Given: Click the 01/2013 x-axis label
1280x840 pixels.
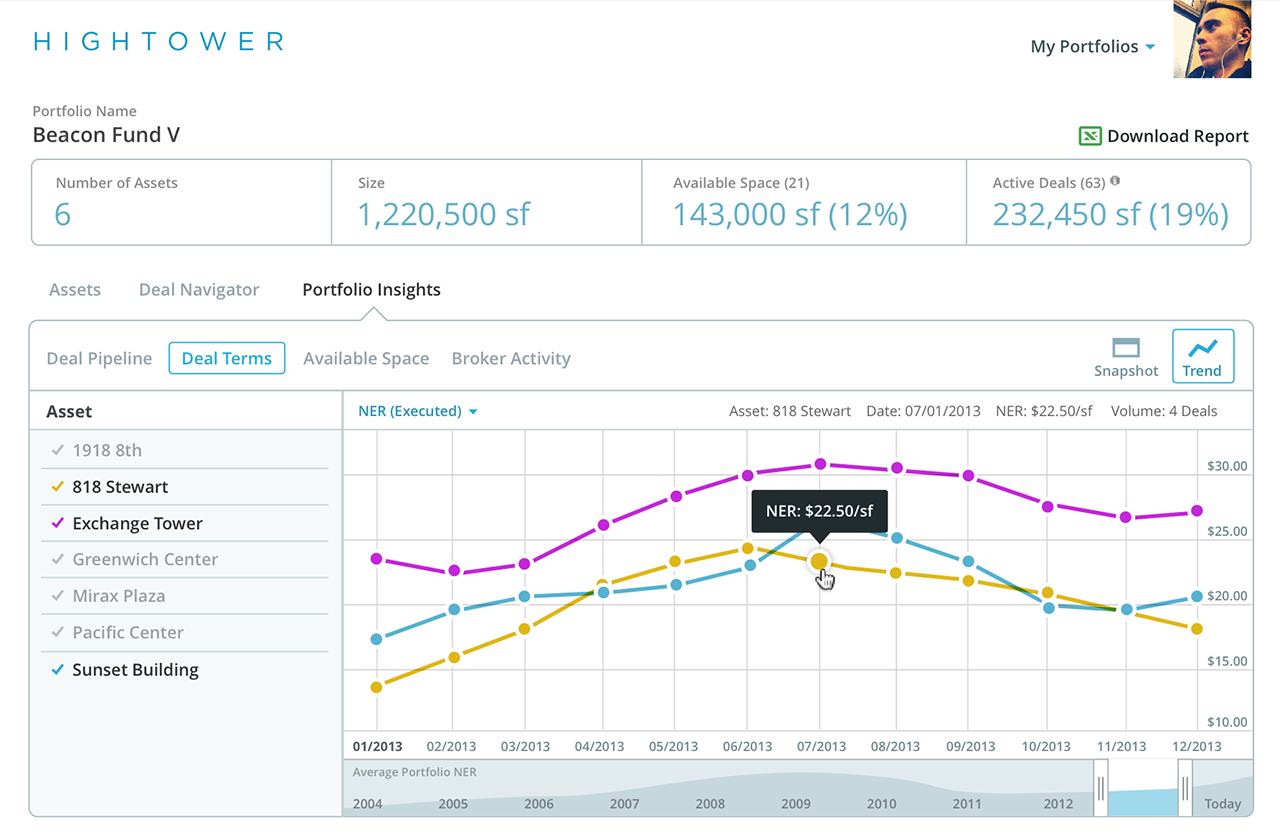Looking at the screenshot, I should (378, 746).
